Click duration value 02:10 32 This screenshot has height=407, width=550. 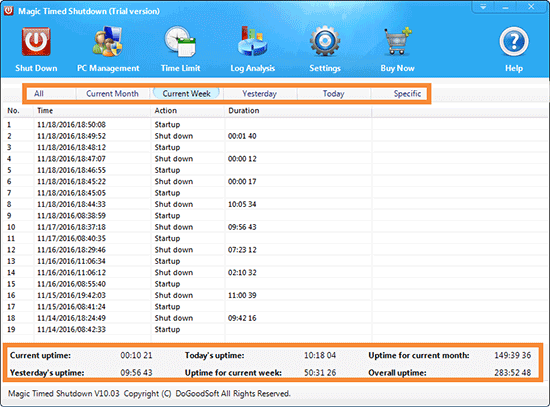[242, 273]
